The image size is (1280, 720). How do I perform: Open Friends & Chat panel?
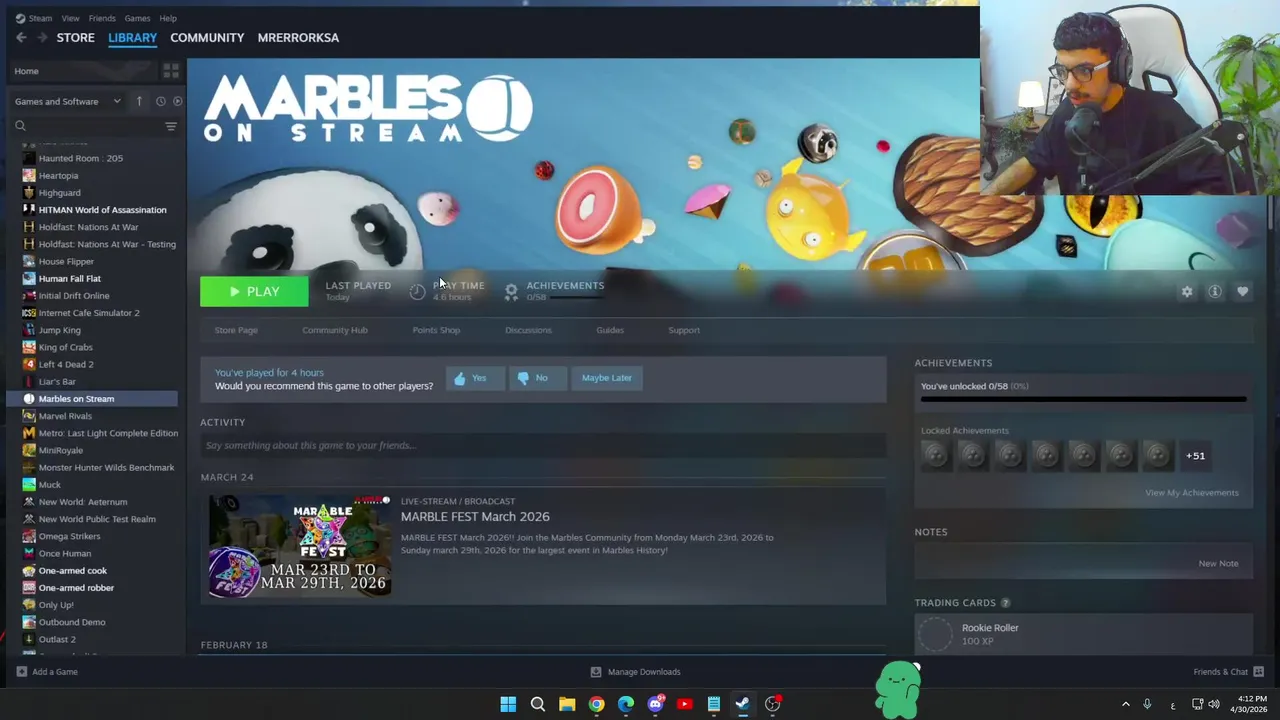tap(1228, 672)
